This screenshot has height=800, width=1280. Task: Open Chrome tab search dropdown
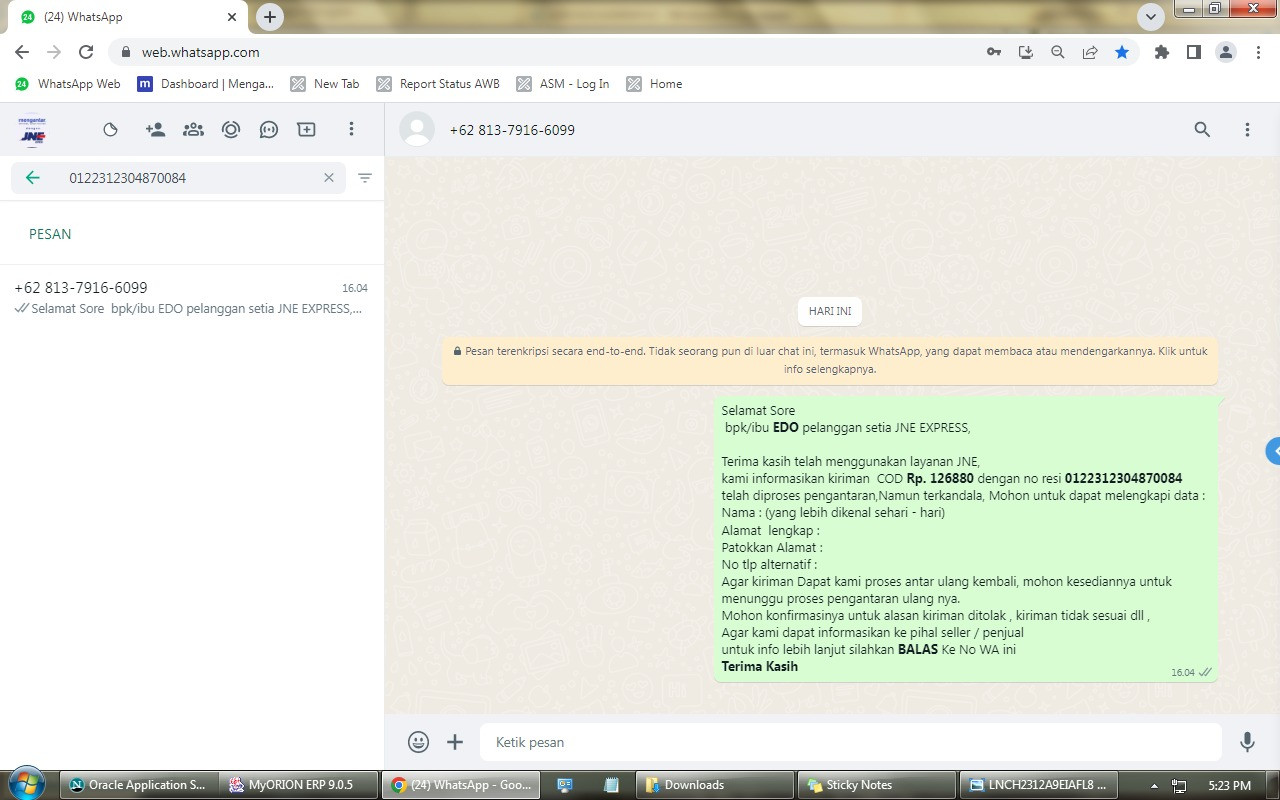tap(1151, 16)
